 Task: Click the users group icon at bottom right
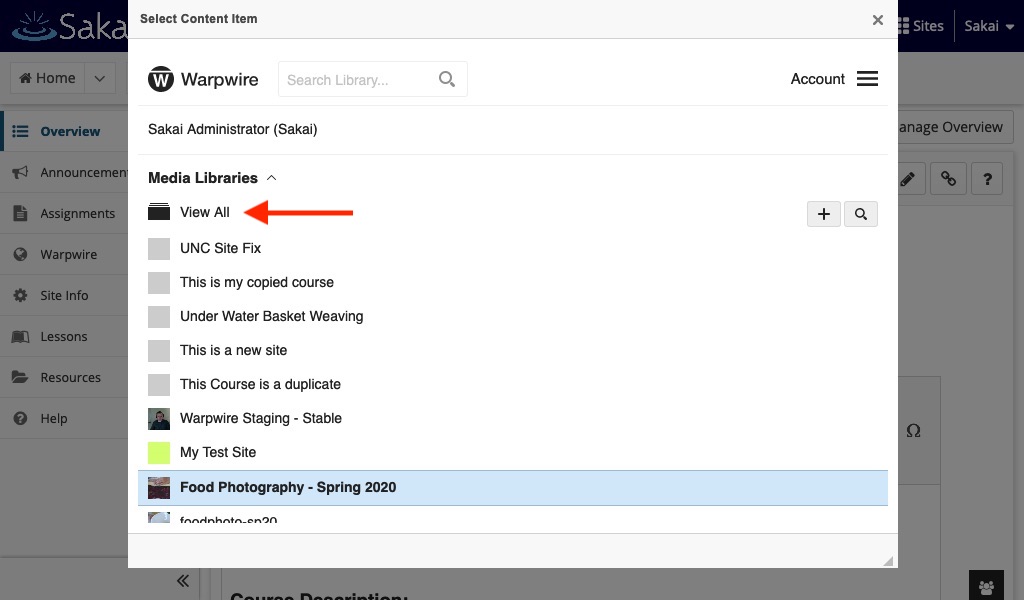pyautogui.click(x=986, y=587)
